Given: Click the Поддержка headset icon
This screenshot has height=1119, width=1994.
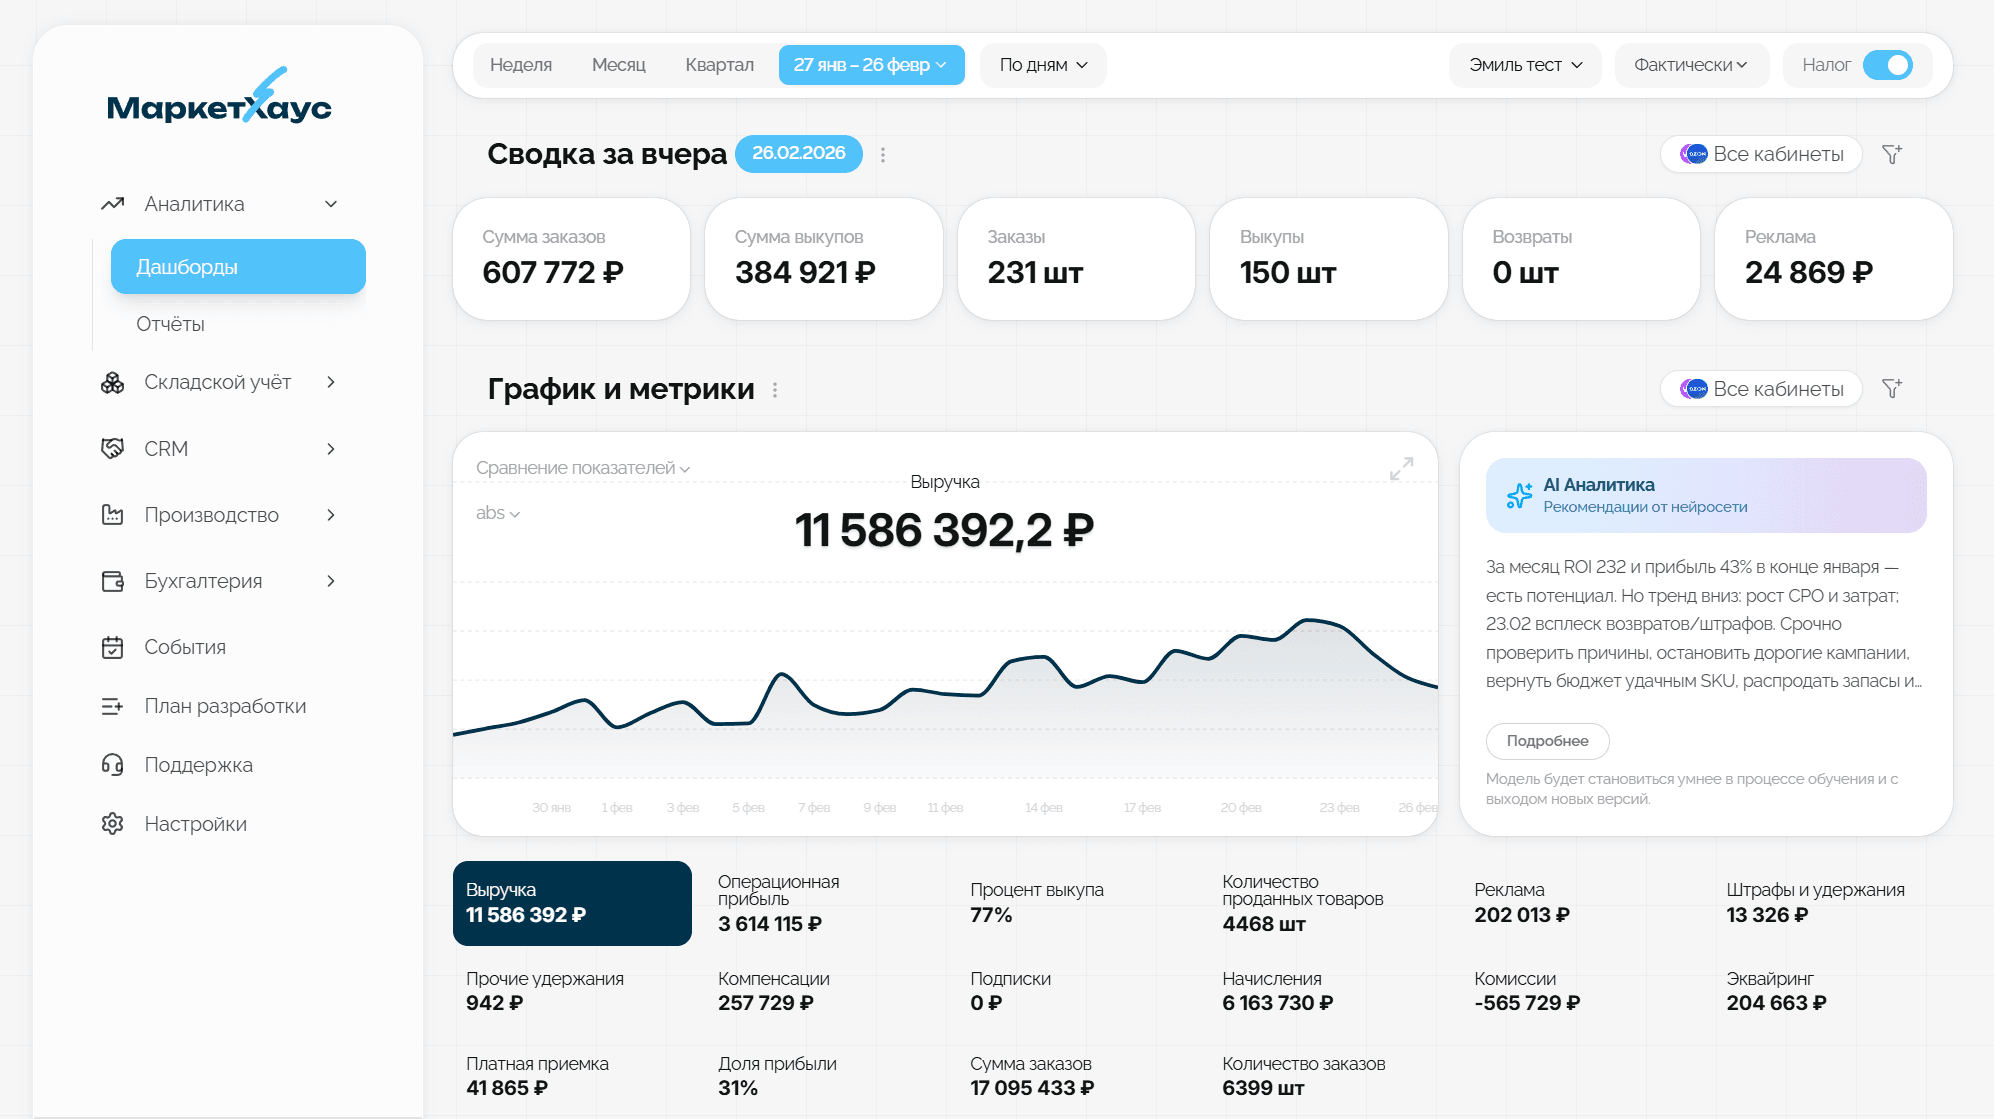Looking at the screenshot, I should click(x=112, y=765).
